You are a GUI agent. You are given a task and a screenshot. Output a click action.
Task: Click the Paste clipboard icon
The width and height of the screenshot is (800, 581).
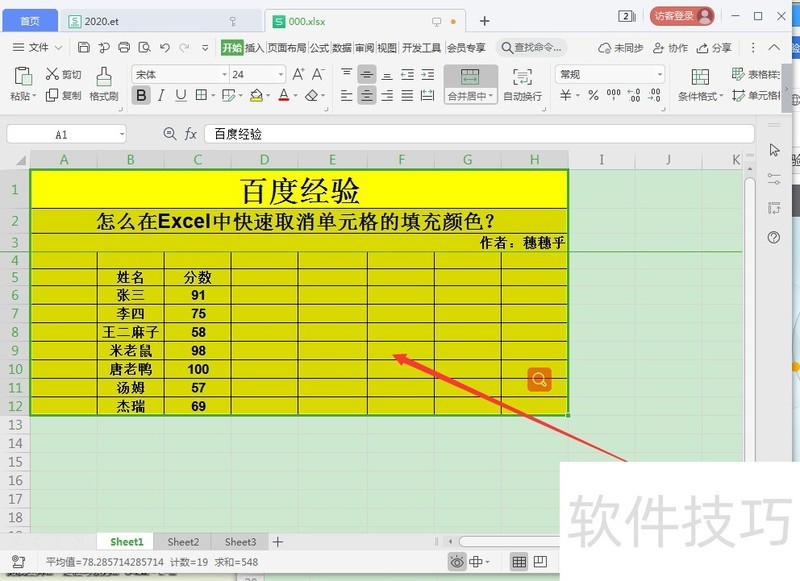pos(23,76)
